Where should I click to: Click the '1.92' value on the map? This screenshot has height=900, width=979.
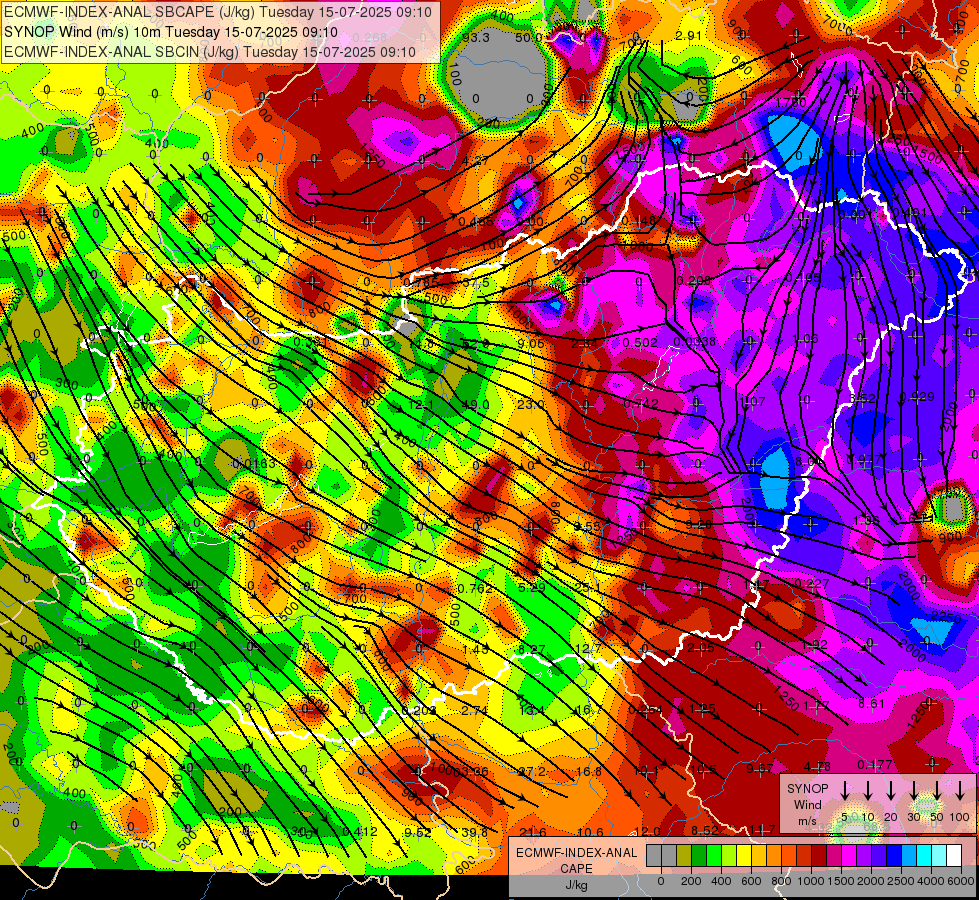point(814,645)
